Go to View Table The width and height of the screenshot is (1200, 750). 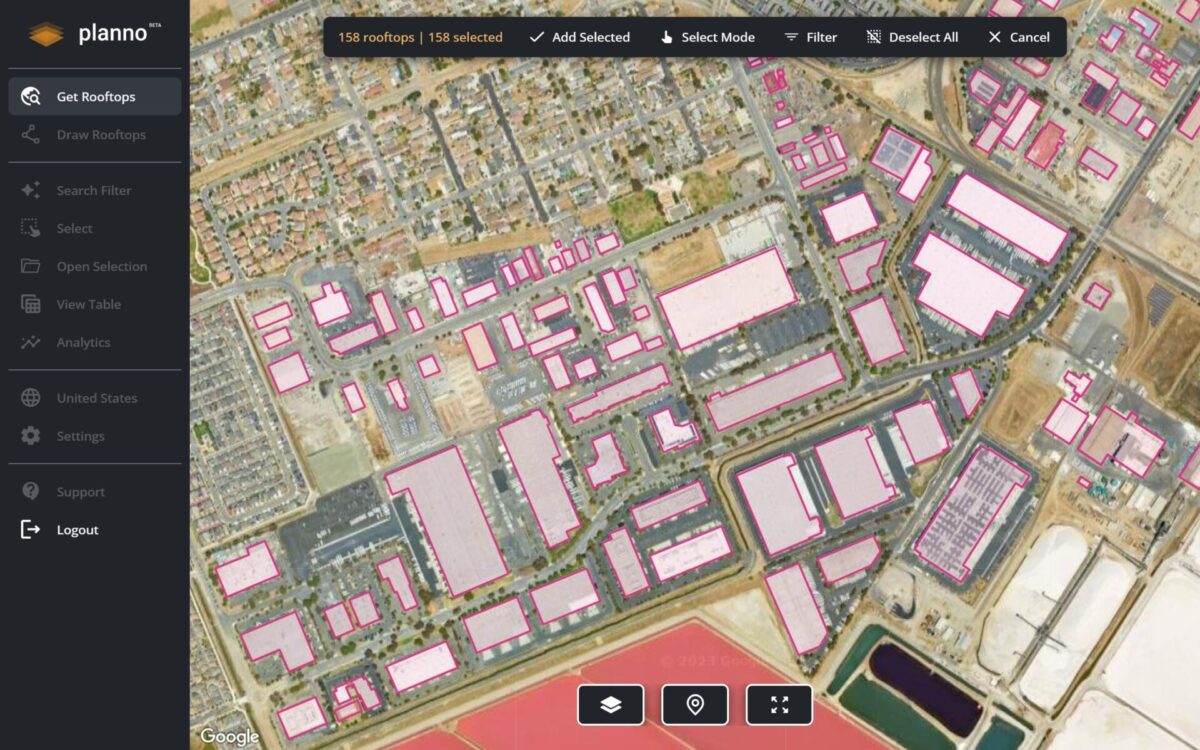click(x=95, y=305)
